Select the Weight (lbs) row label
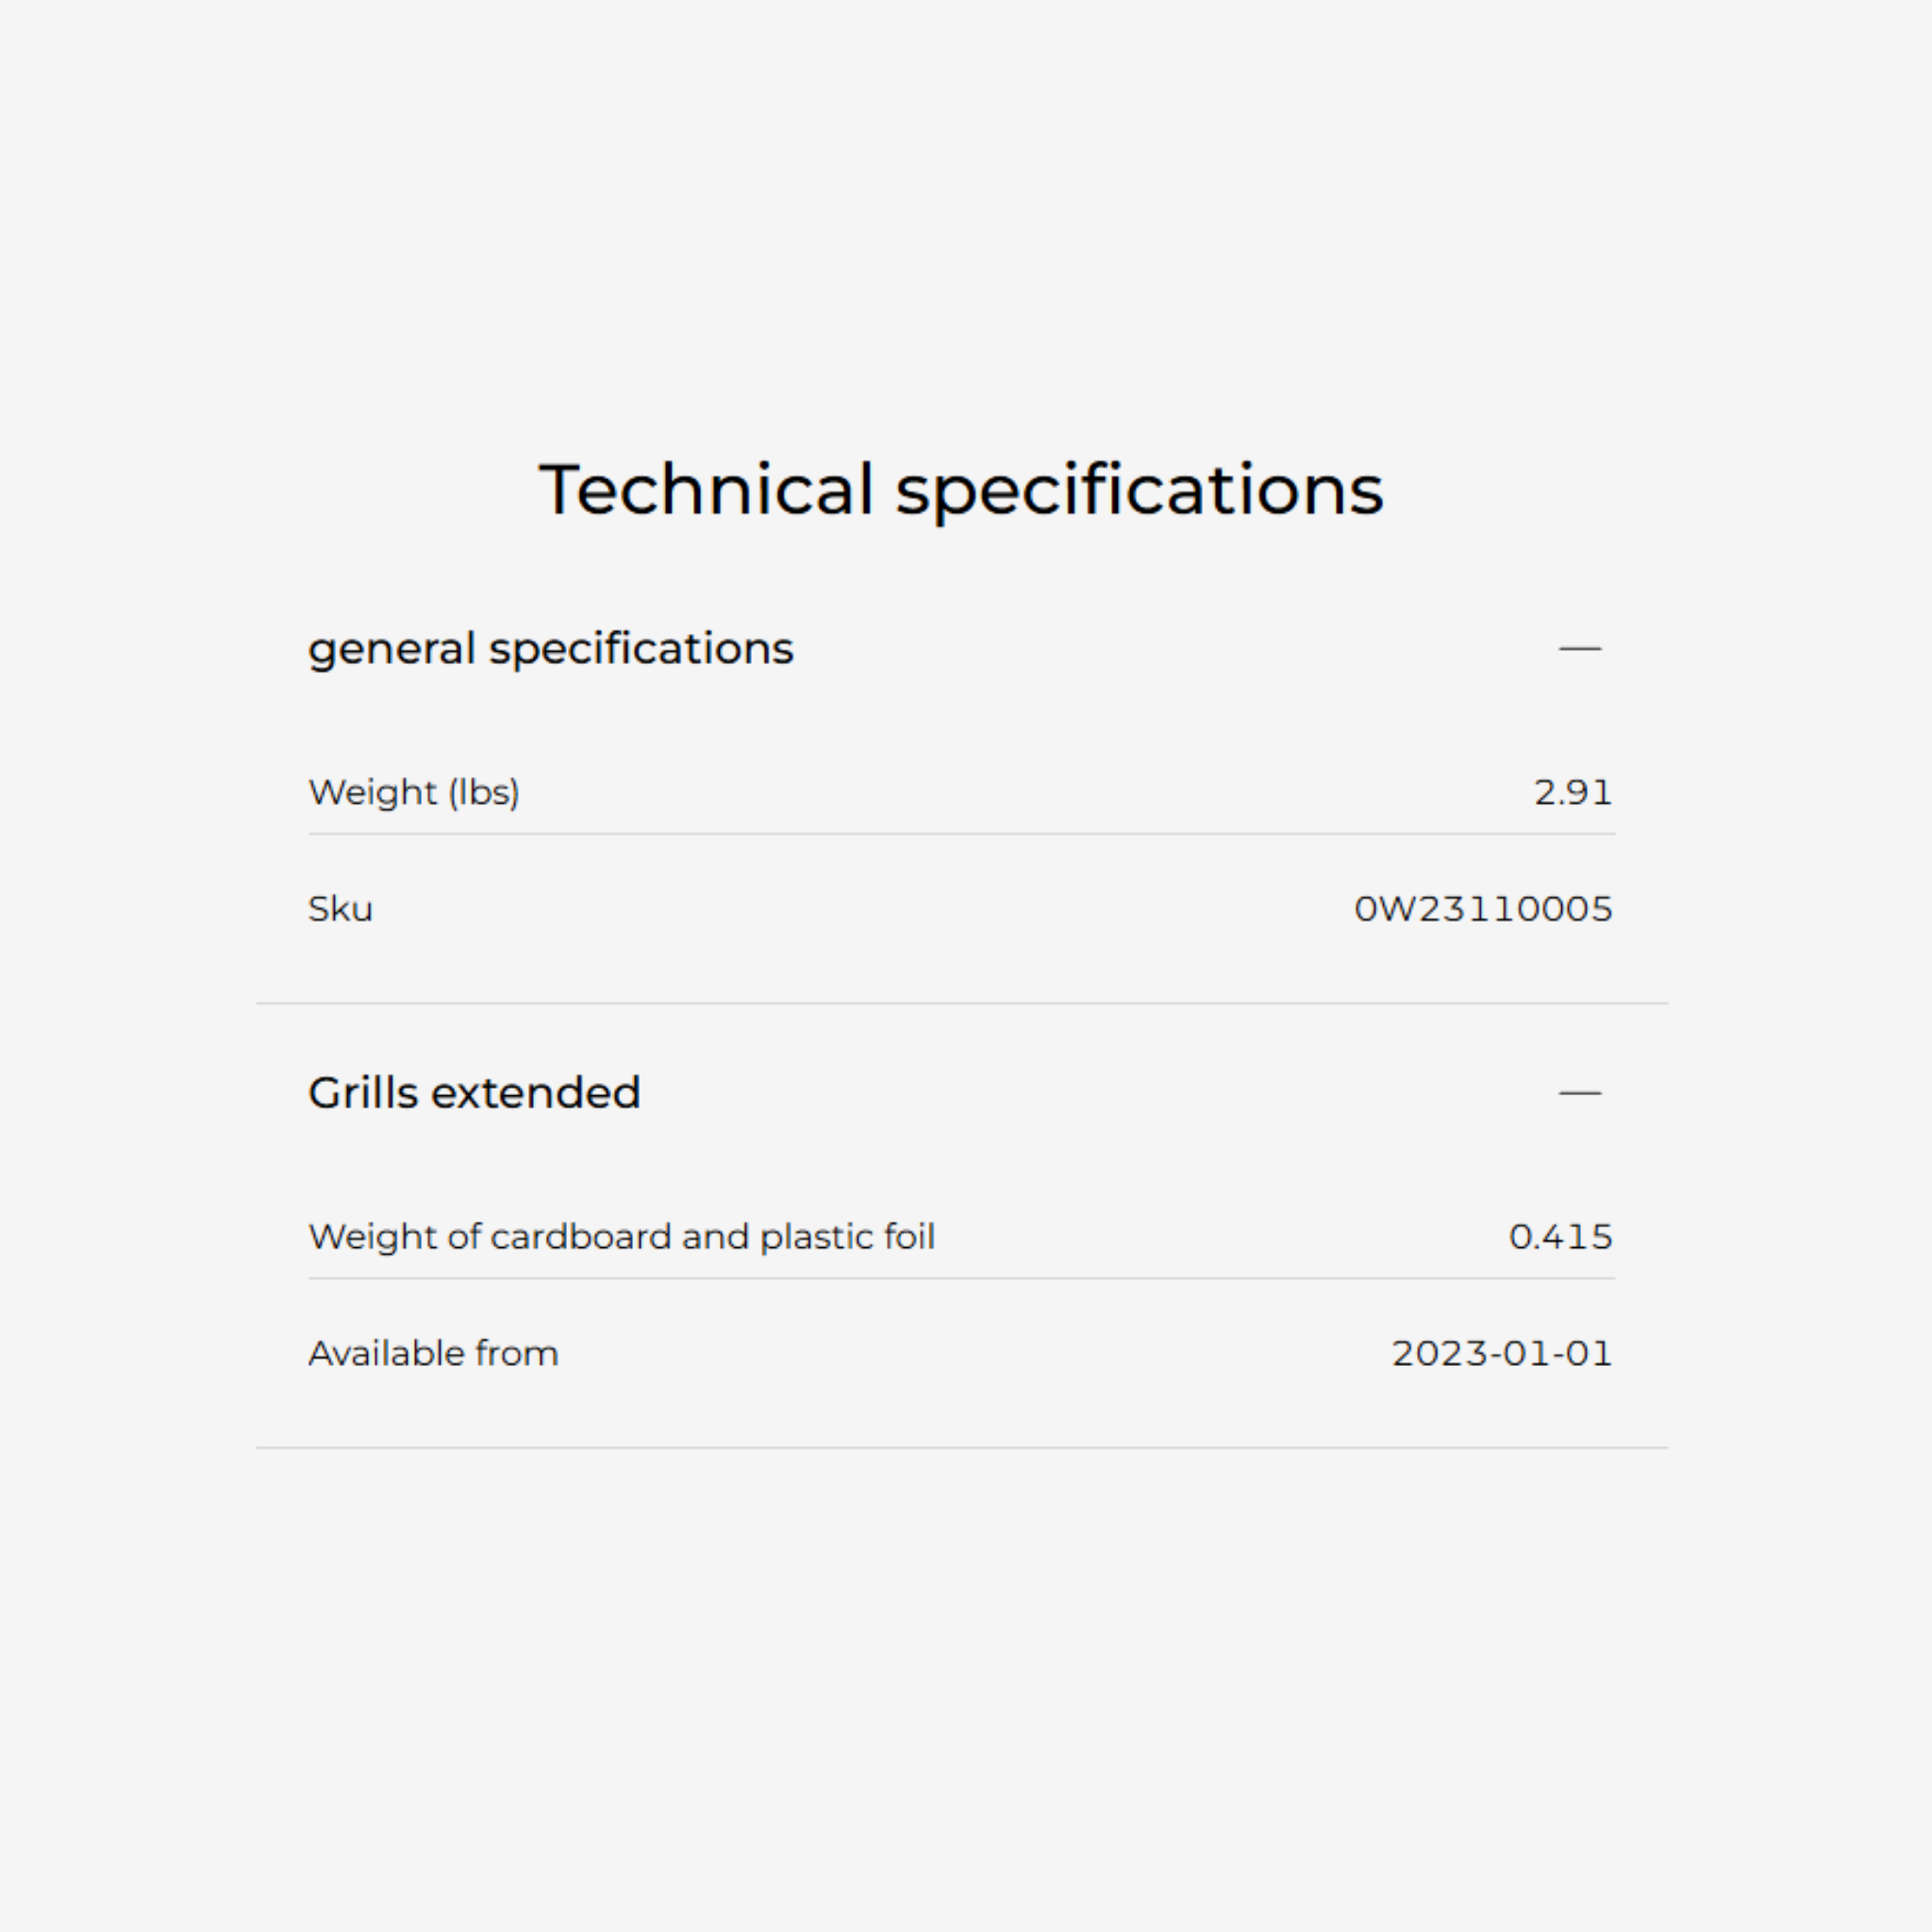Viewport: 1932px width, 1932px height. 413,792
